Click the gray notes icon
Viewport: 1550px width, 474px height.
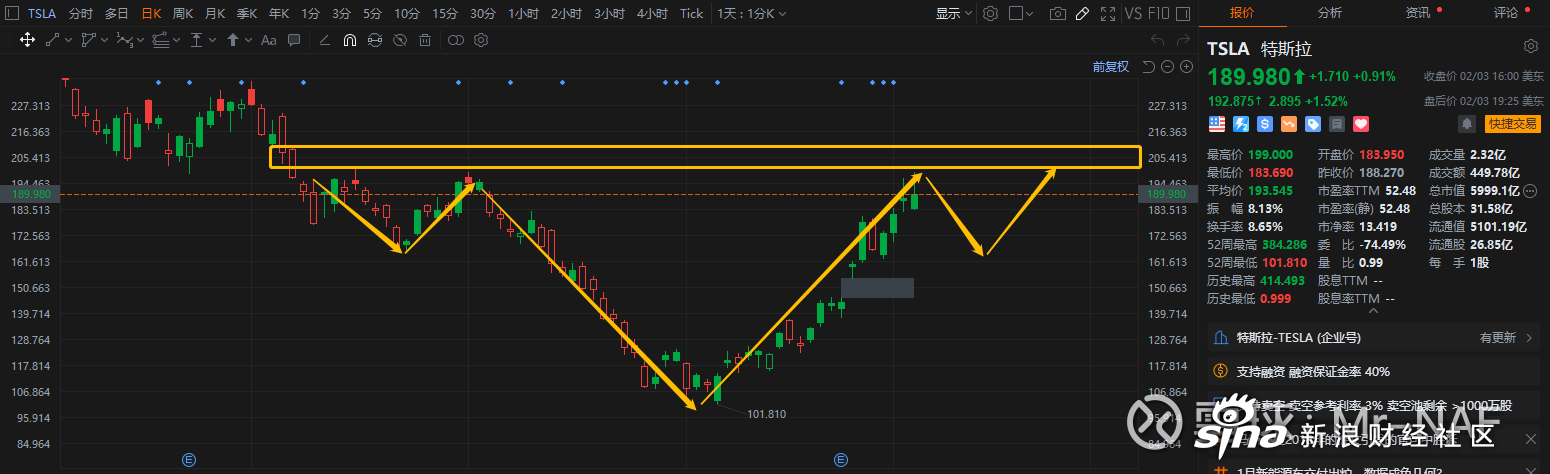pyautogui.click(x=1337, y=124)
